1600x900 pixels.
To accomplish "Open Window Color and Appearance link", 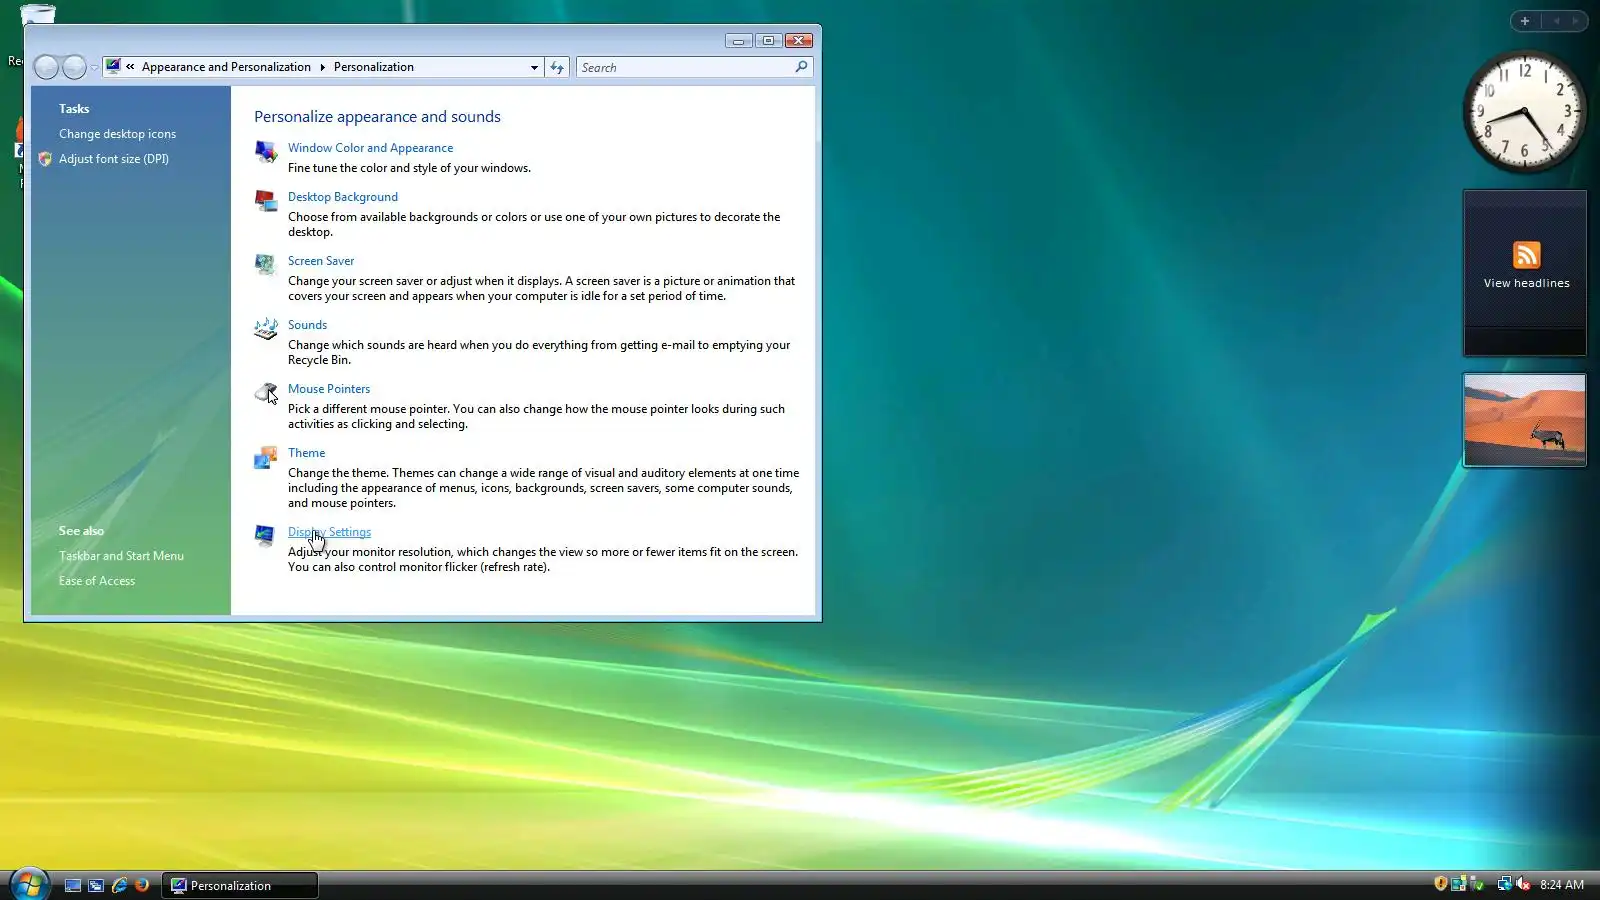I will (370, 148).
